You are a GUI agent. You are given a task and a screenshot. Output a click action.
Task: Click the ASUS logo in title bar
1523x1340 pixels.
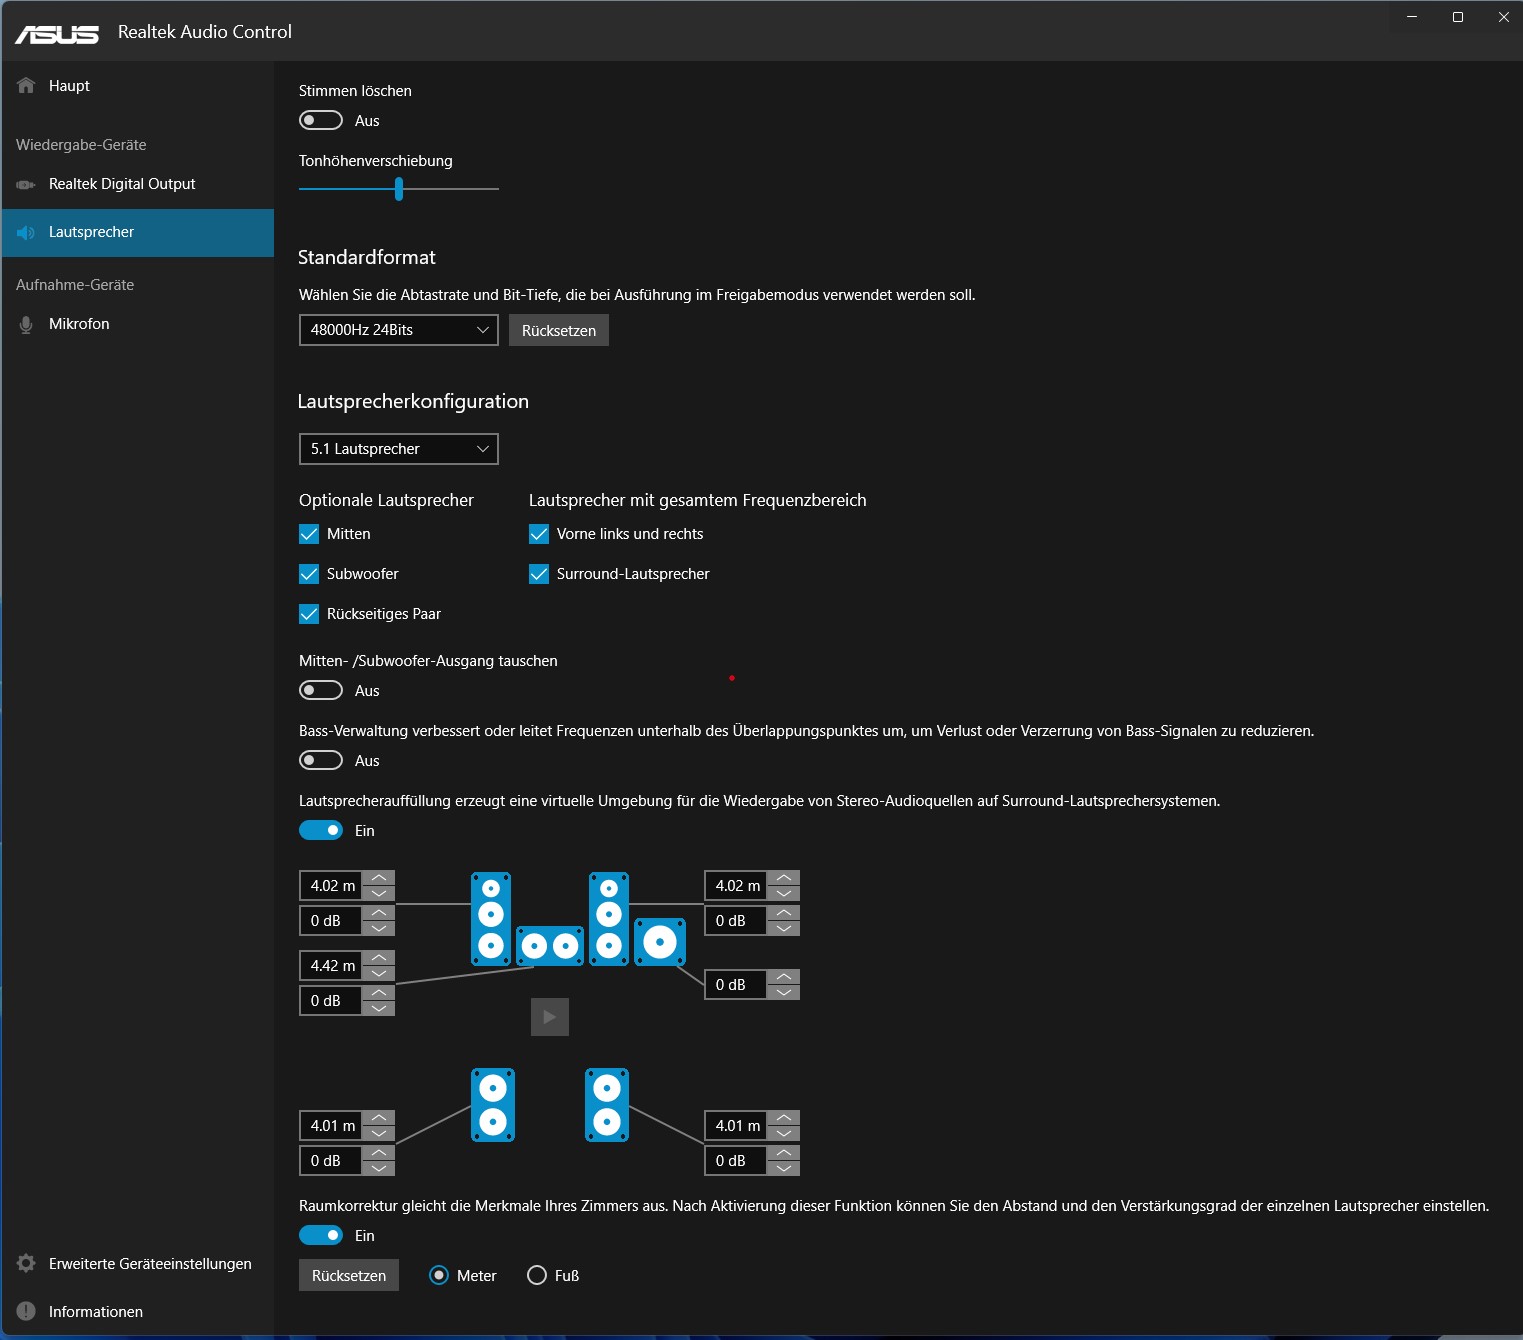coord(57,33)
